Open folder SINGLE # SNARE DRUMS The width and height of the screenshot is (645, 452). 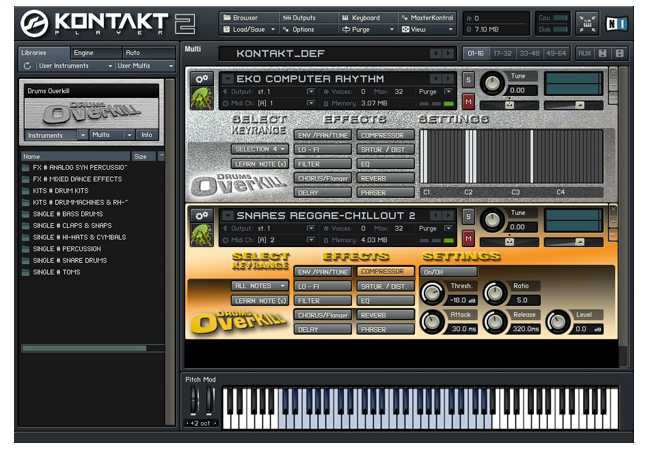[x=65, y=260]
